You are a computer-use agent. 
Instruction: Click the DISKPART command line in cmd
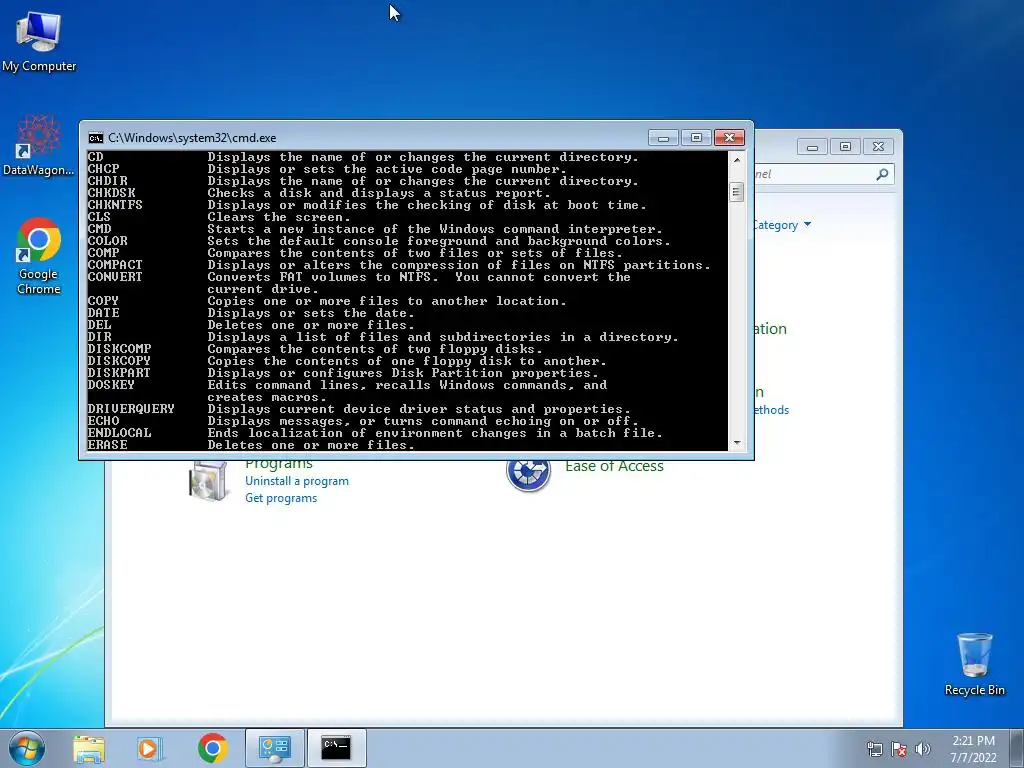(x=344, y=373)
